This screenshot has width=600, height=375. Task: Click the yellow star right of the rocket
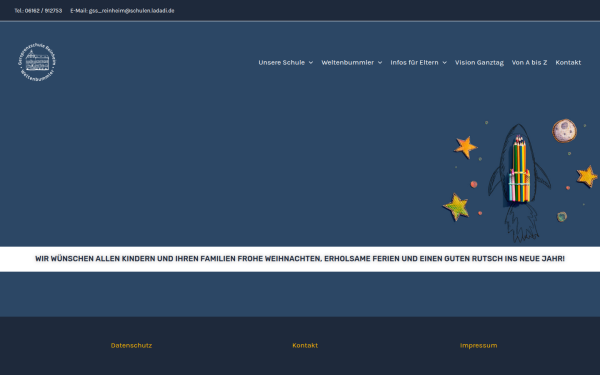pos(587,176)
